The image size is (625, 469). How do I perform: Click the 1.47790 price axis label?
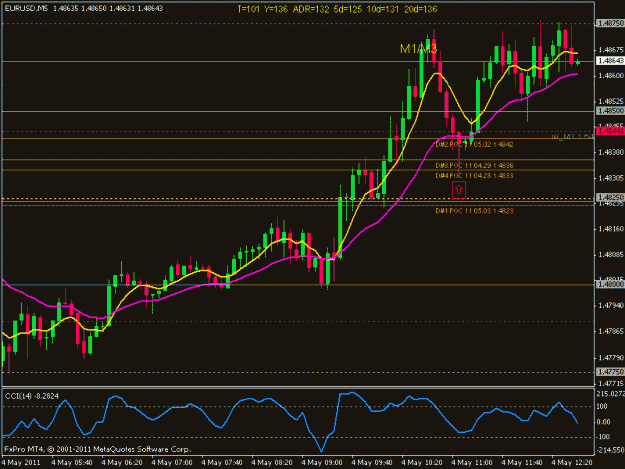611,358
